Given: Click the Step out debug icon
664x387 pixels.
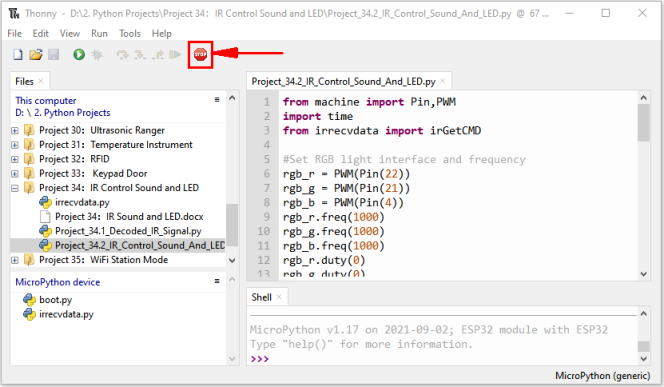Looking at the screenshot, I should click(x=158, y=55).
